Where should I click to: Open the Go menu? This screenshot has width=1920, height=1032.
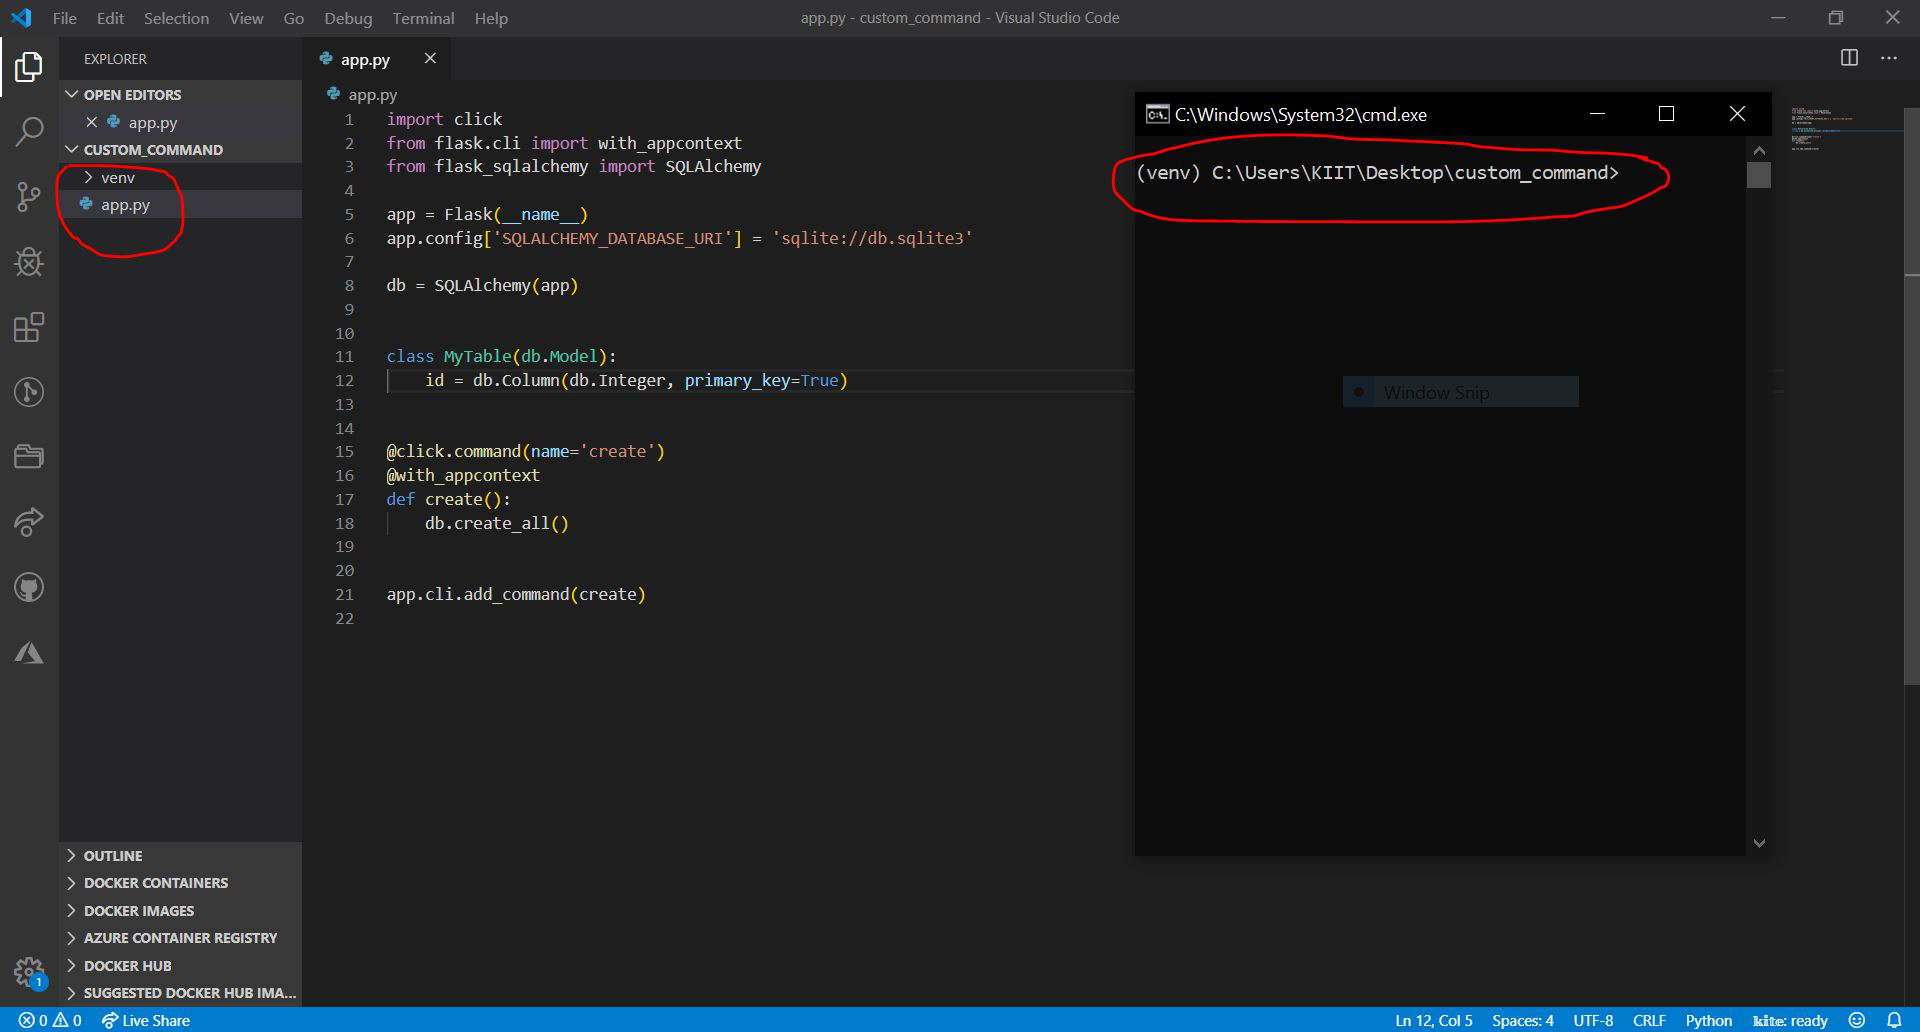(x=293, y=18)
